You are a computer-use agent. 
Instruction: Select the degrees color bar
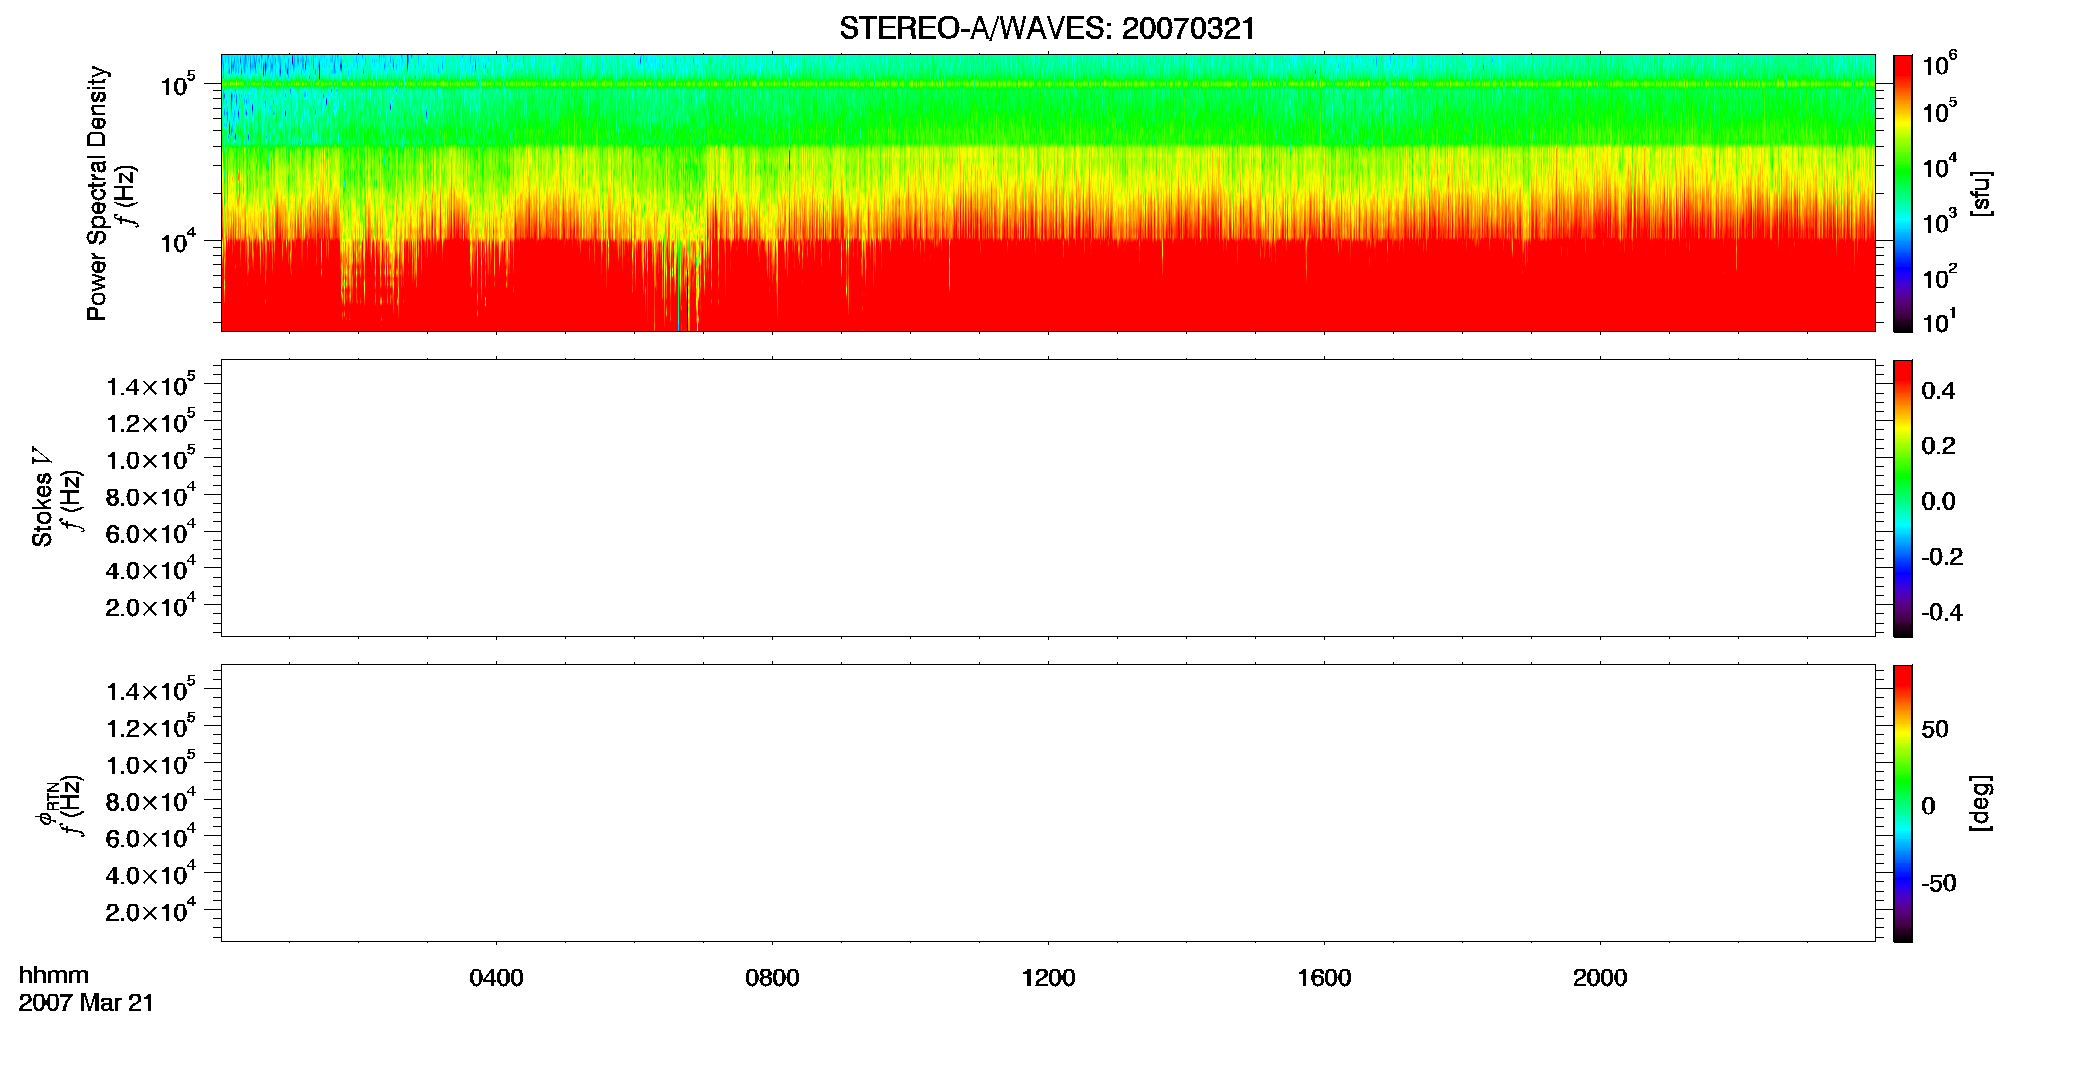click(1903, 803)
